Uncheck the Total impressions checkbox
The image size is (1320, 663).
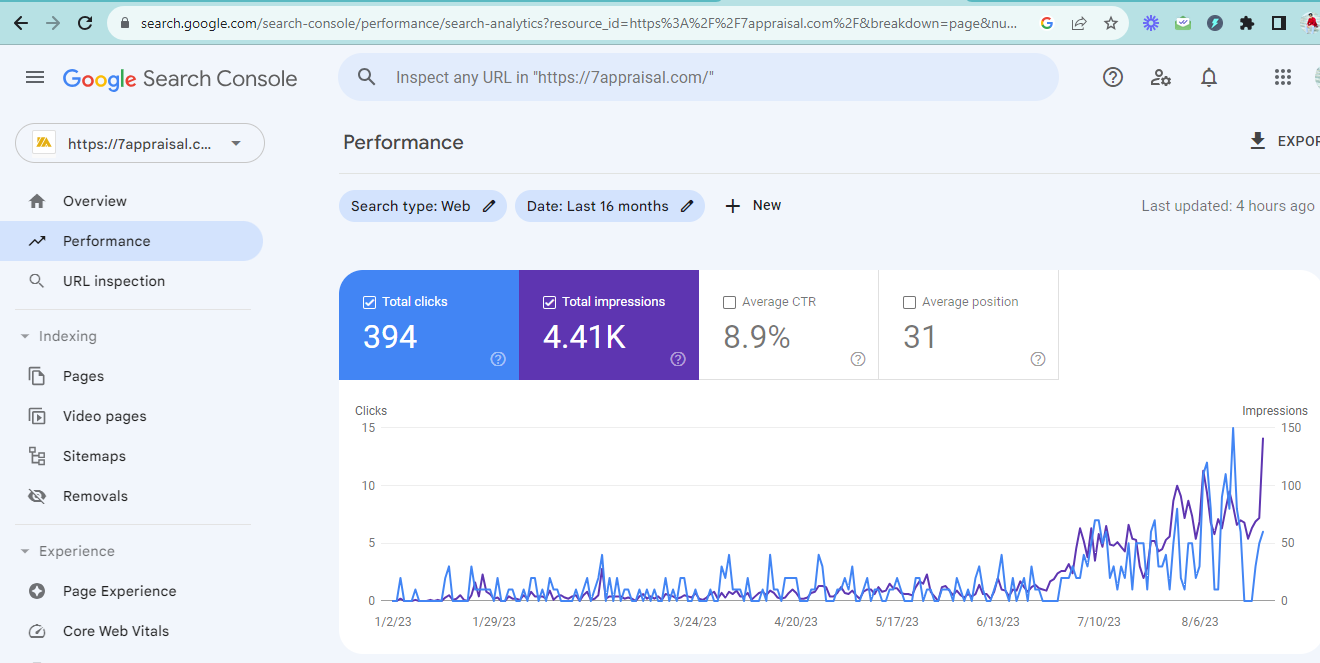(x=549, y=302)
